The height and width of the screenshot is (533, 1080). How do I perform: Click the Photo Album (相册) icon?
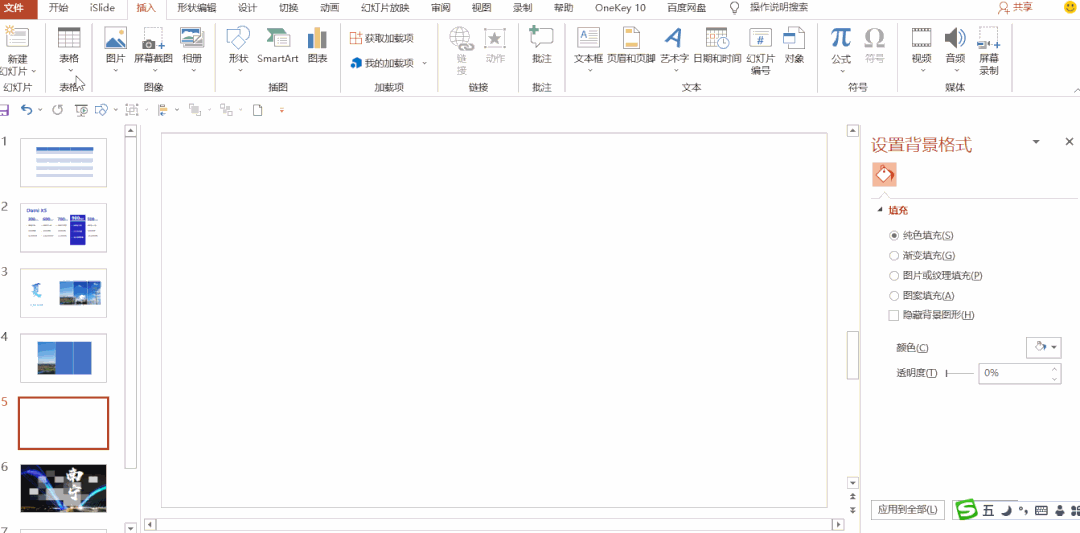pyautogui.click(x=192, y=39)
